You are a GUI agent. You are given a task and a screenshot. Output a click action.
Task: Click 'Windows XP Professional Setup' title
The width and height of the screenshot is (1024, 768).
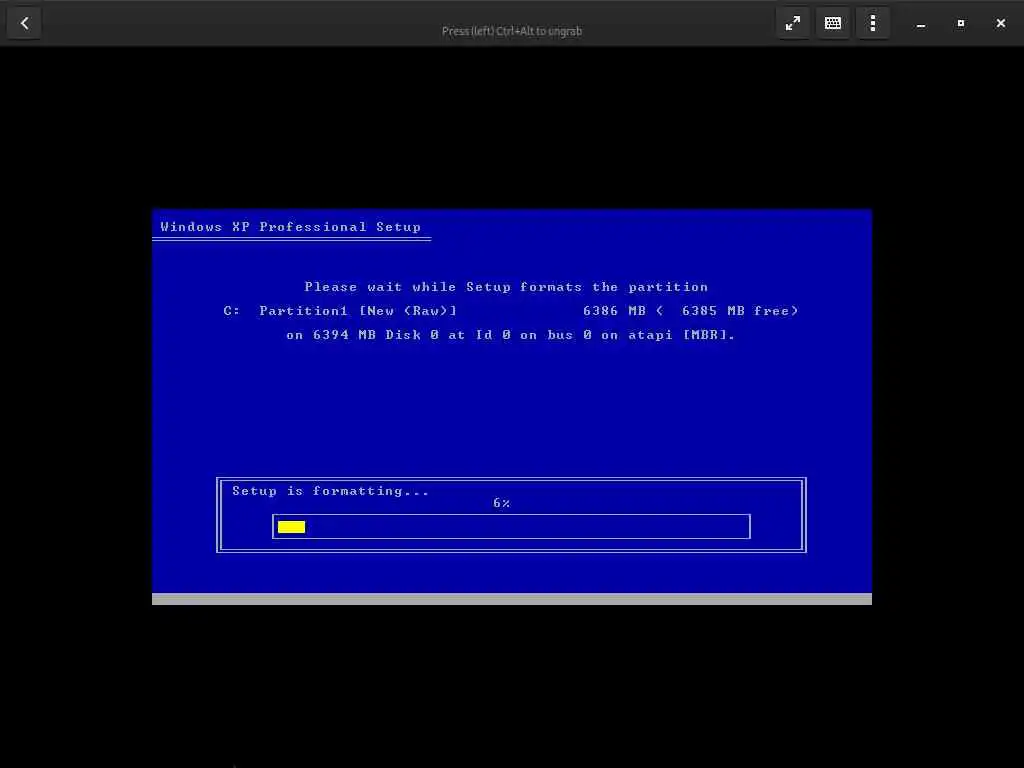(291, 227)
